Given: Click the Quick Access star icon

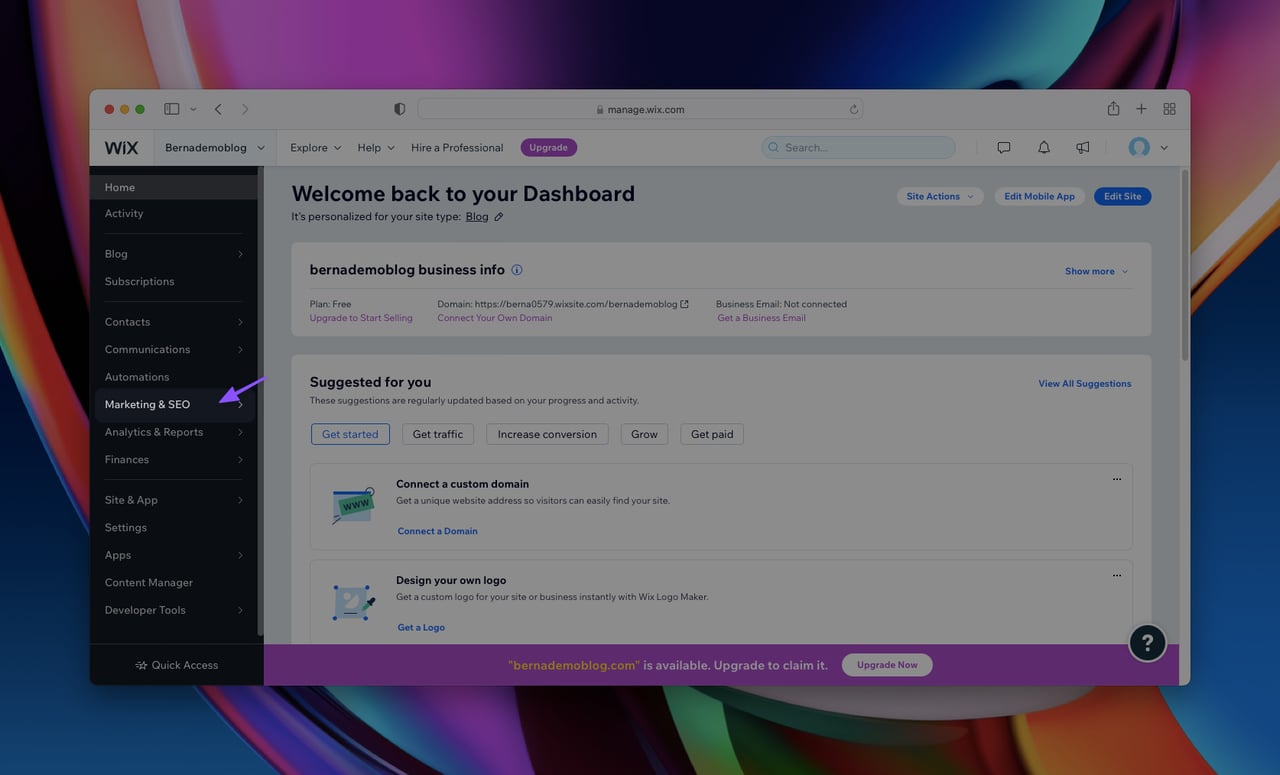Looking at the screenshot, I should pos(141,665).
